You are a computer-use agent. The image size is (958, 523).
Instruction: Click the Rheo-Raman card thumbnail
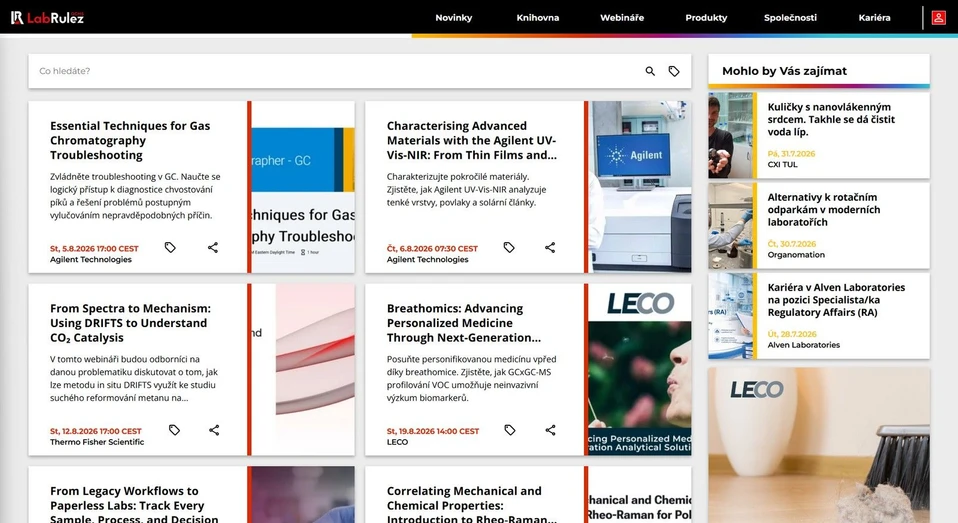point(640,495)
